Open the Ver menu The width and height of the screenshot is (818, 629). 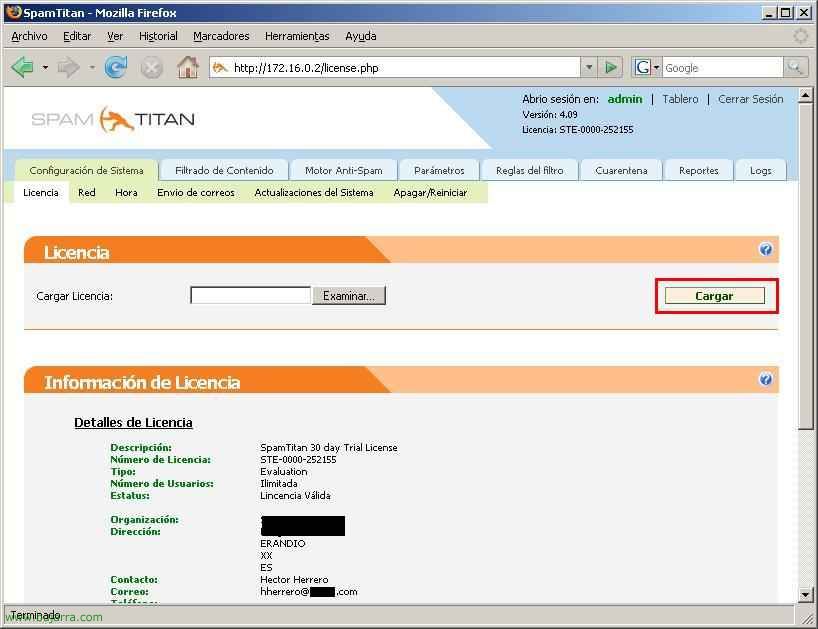point(115,36)
